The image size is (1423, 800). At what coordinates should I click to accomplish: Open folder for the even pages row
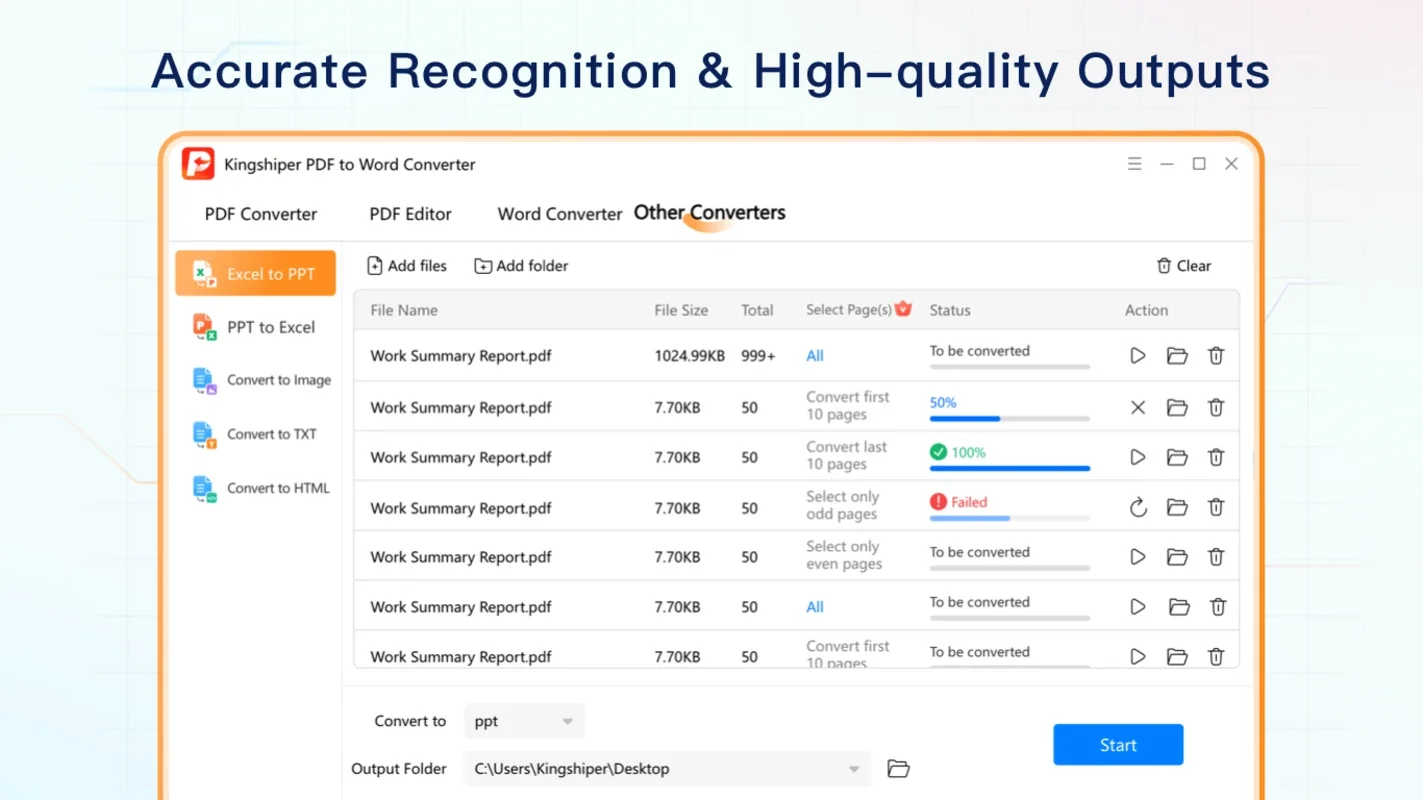point(1177,557)
